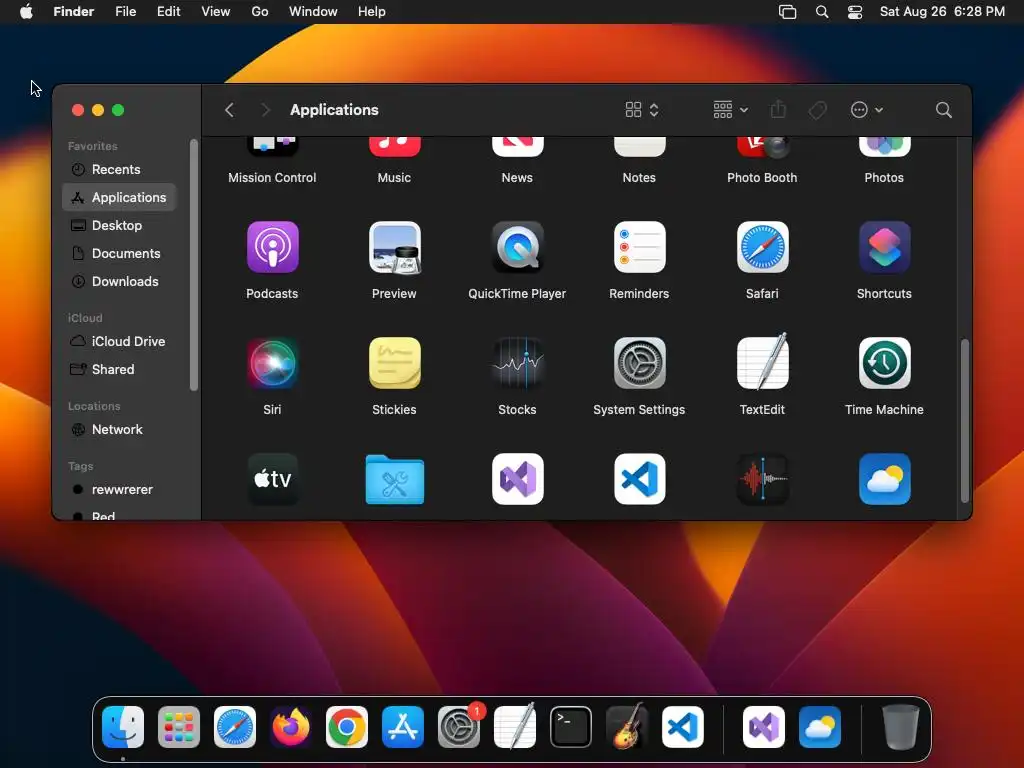Open Spotlight search in menu bar
The height and width of the screenshot is (768, 1024).
[x=822, y=12]
